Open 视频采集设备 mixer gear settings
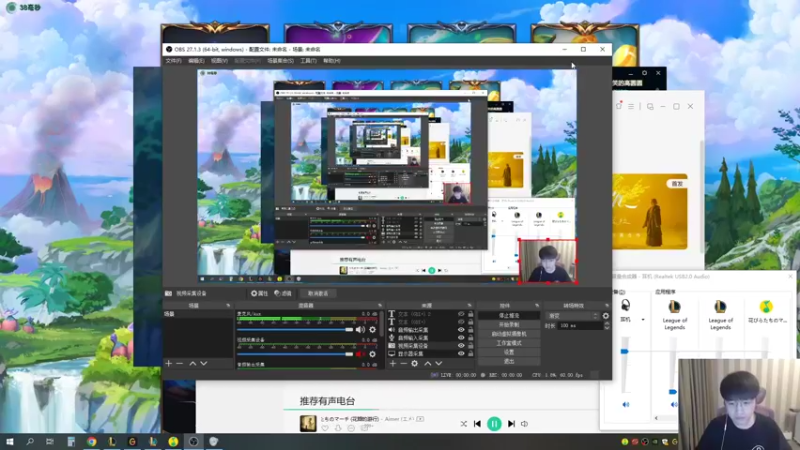 372,354
